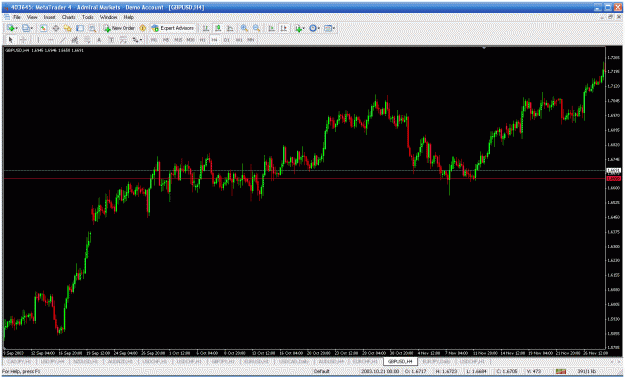Viewport: 625px width, 377px height.
Task: Select the Fibonacci Retracement tool
Action: coord(87,40)
